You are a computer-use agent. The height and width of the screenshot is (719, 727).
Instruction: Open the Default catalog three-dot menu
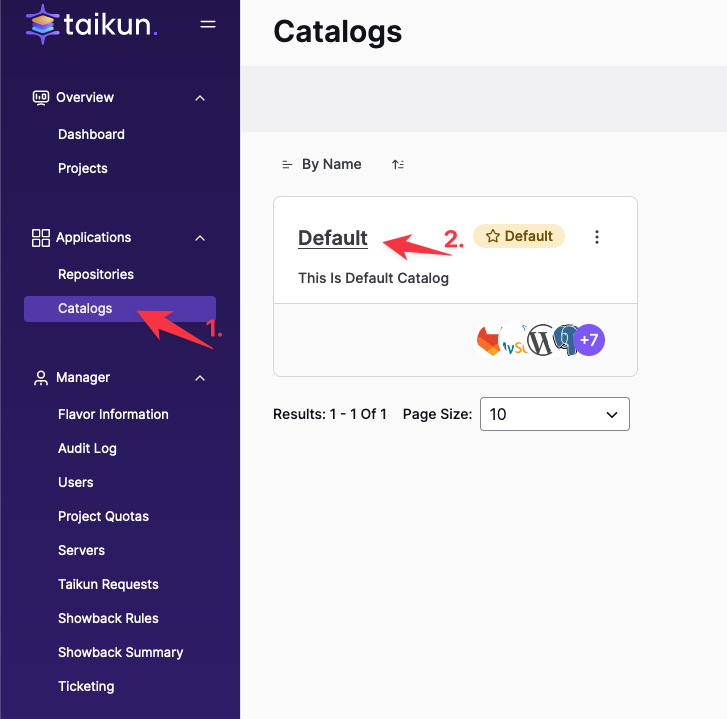[x=597, y=237]
